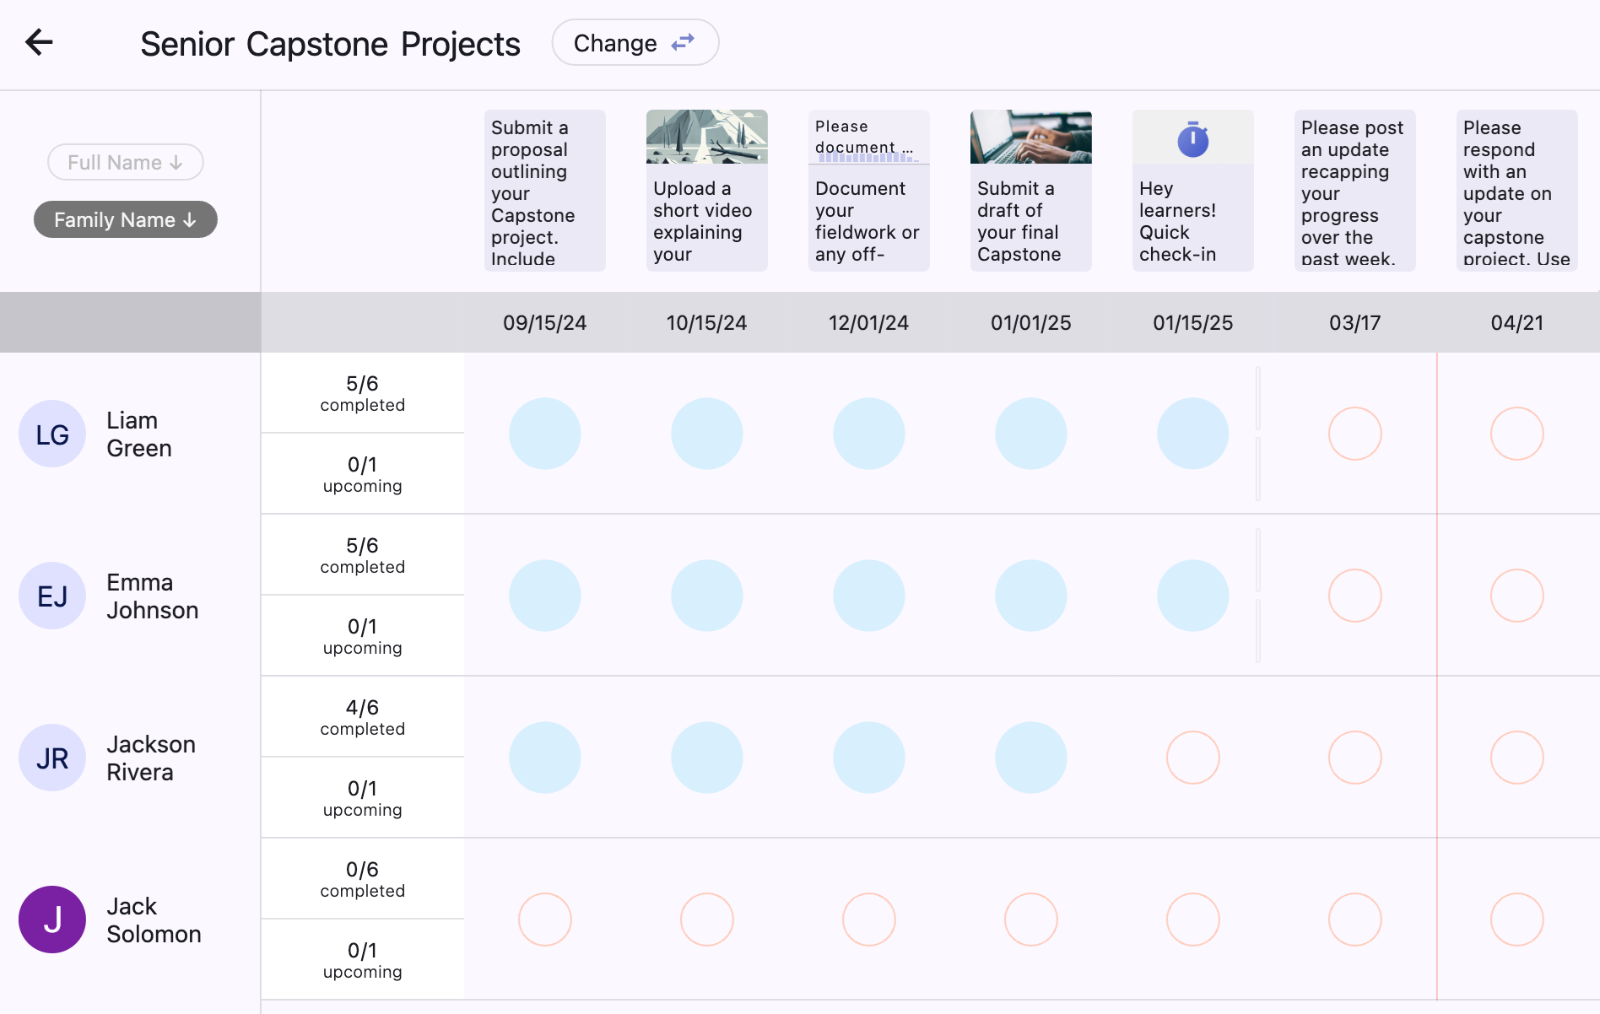The image size is (1600, 1014).
Task: Toggle Liam Green's 03/17 progress circle
Action: tap(1354, 433)
